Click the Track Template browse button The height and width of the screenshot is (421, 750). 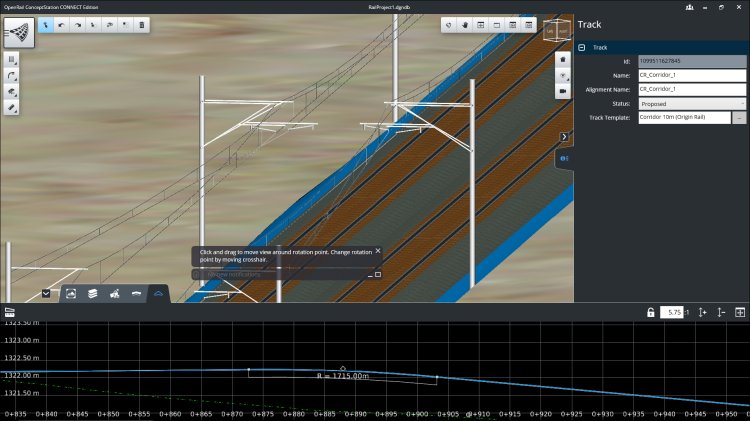[740, 117]
